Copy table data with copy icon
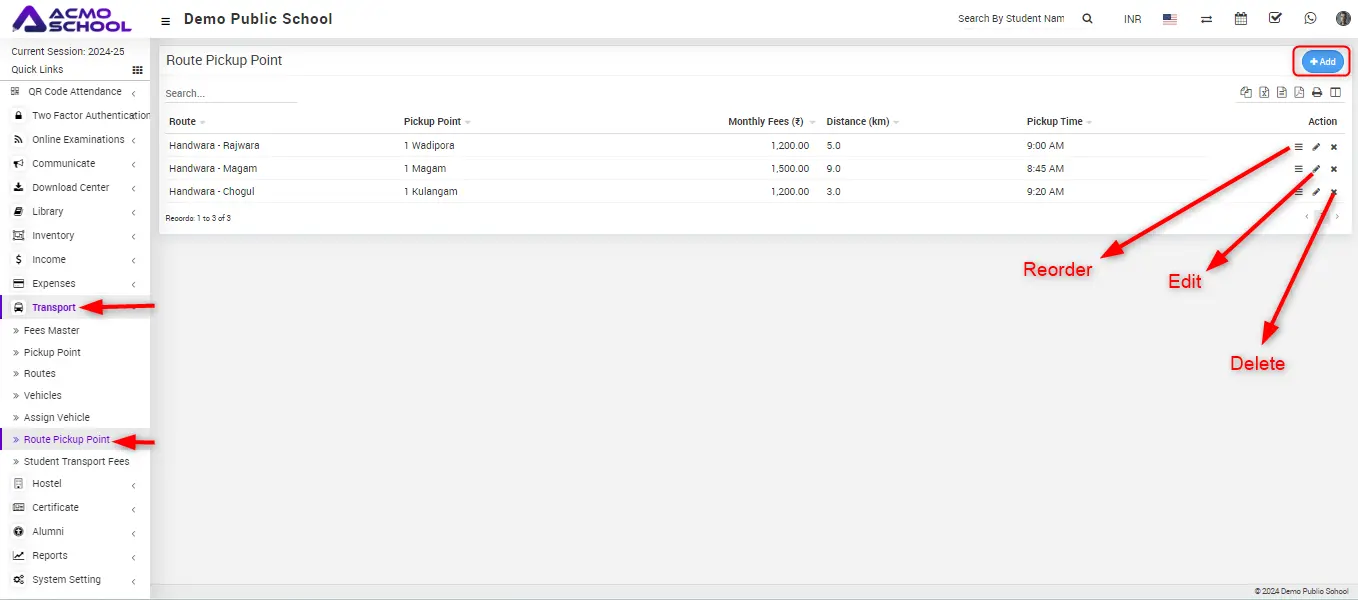The image size is (1358, 600). pos(1246,93)
